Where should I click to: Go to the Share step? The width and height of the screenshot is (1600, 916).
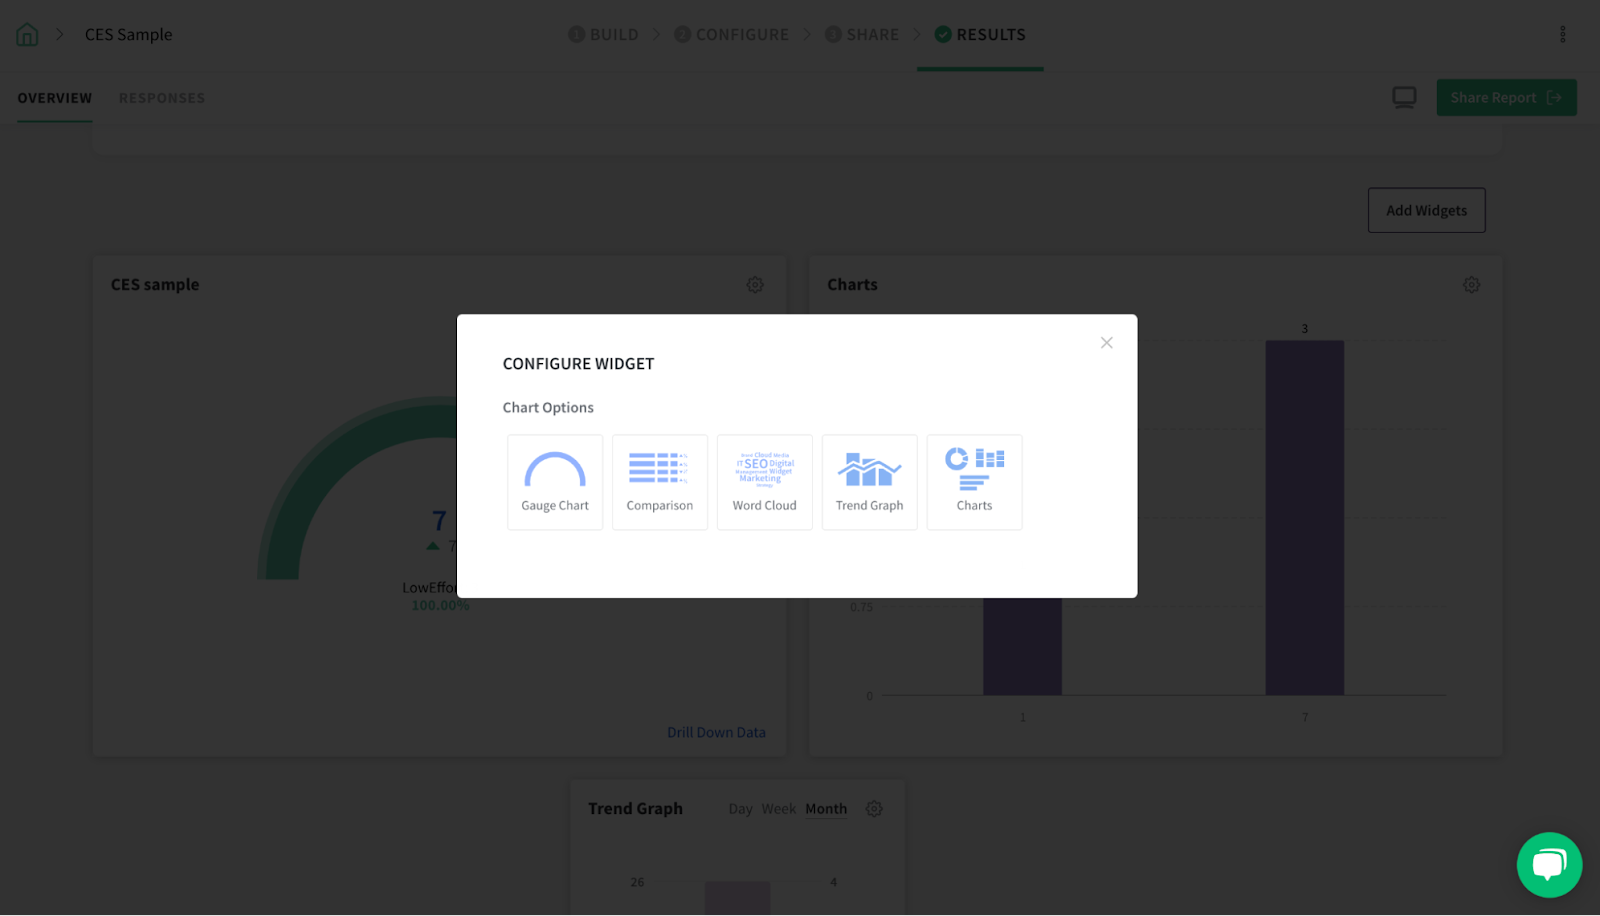tap(862, 35)
